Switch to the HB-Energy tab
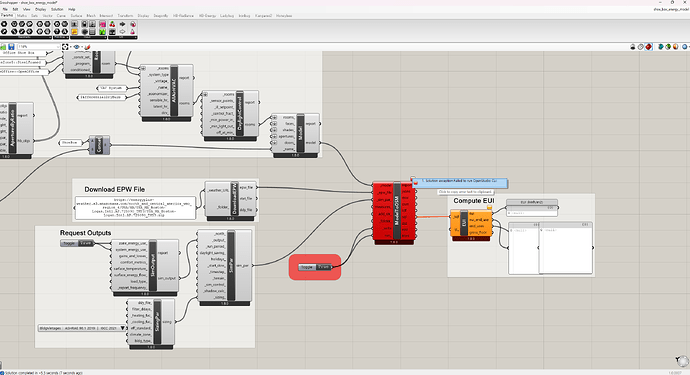Image resolution: width=690 pixels, height=375 pixels. [207, 16]
